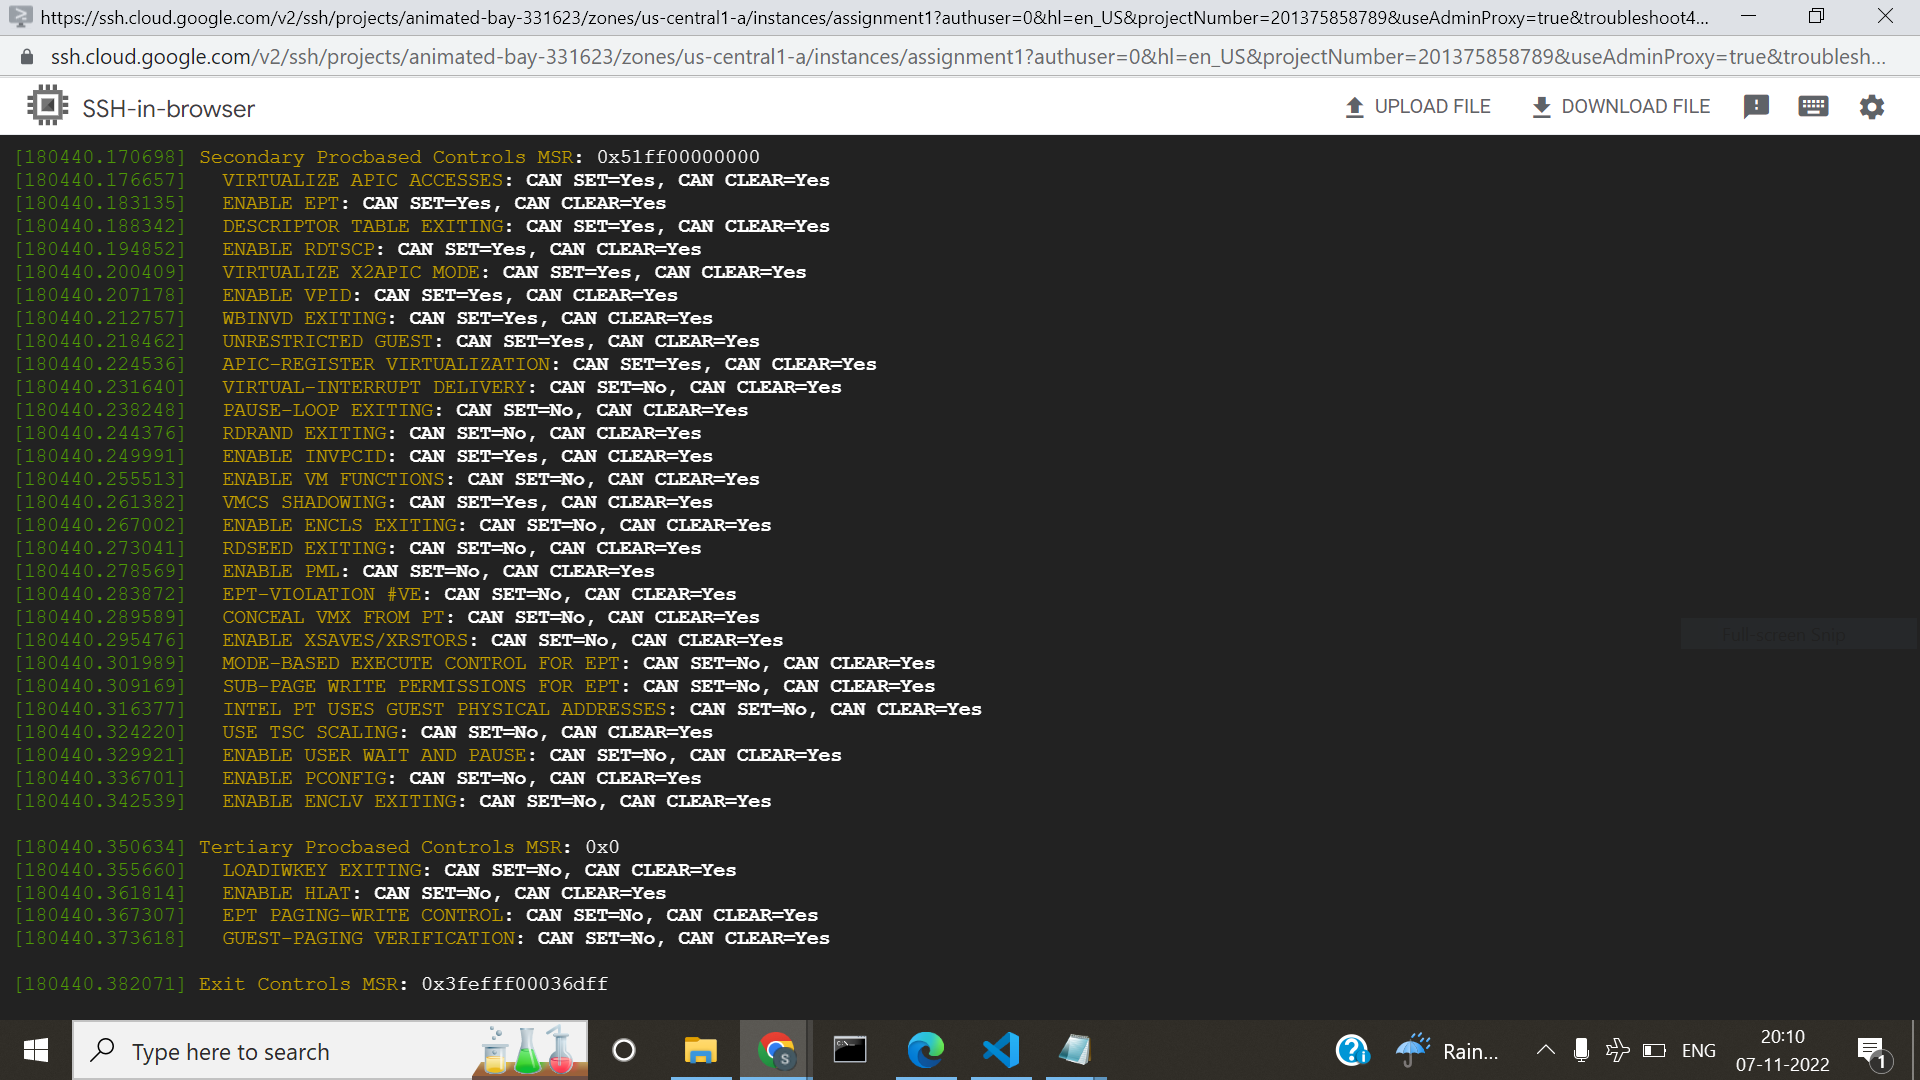1920x1080 pixels.
Task: Open the Command Prompt taskbar icon
Action: point(849,1050)
